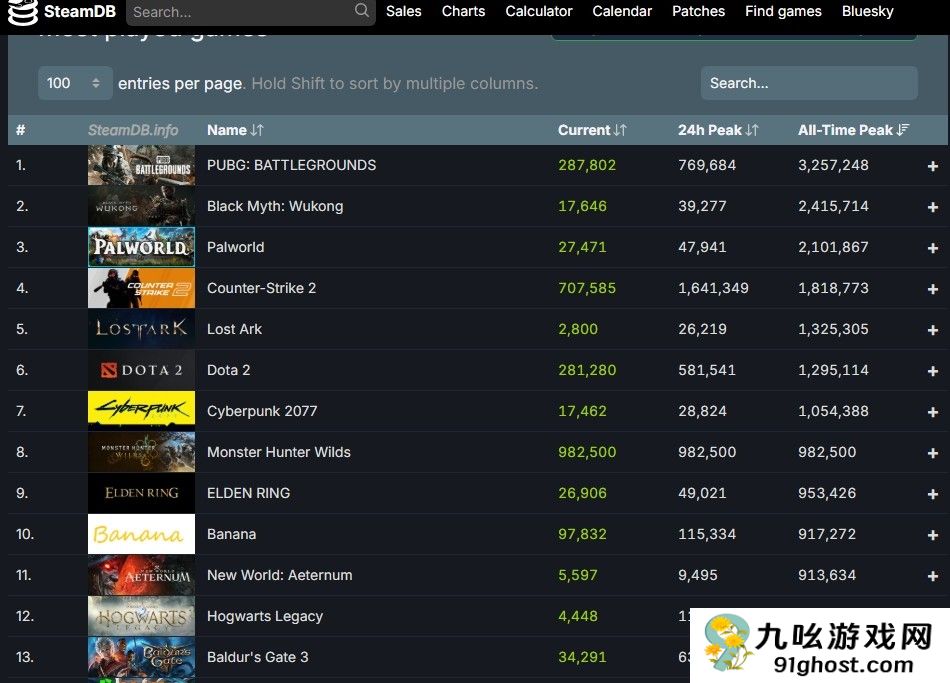Click the table search input field

[808, 83]
